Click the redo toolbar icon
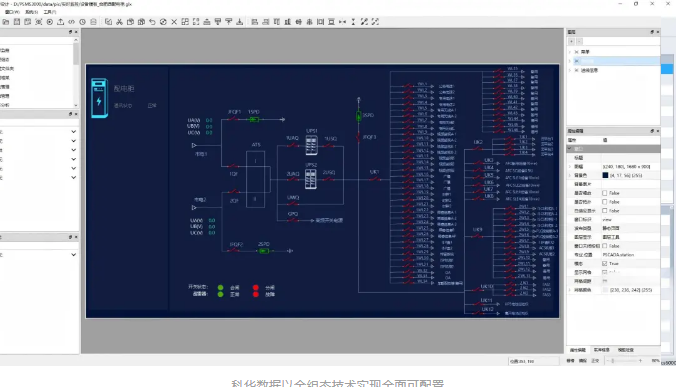The image size is (676, 387). 163,22
